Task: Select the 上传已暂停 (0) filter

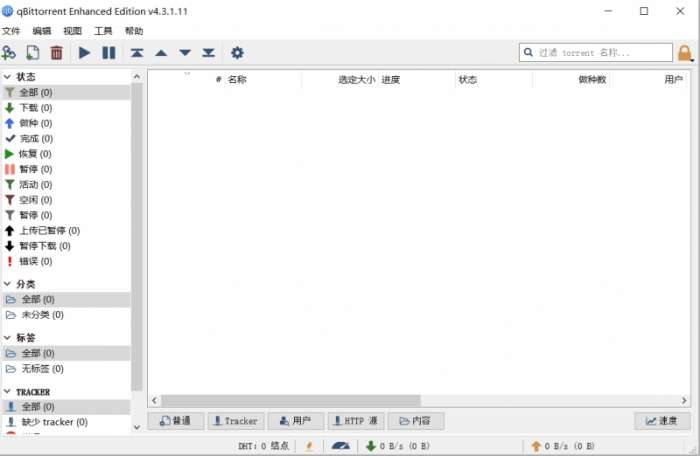Action: pyautogui.click(x=66, y=230)
